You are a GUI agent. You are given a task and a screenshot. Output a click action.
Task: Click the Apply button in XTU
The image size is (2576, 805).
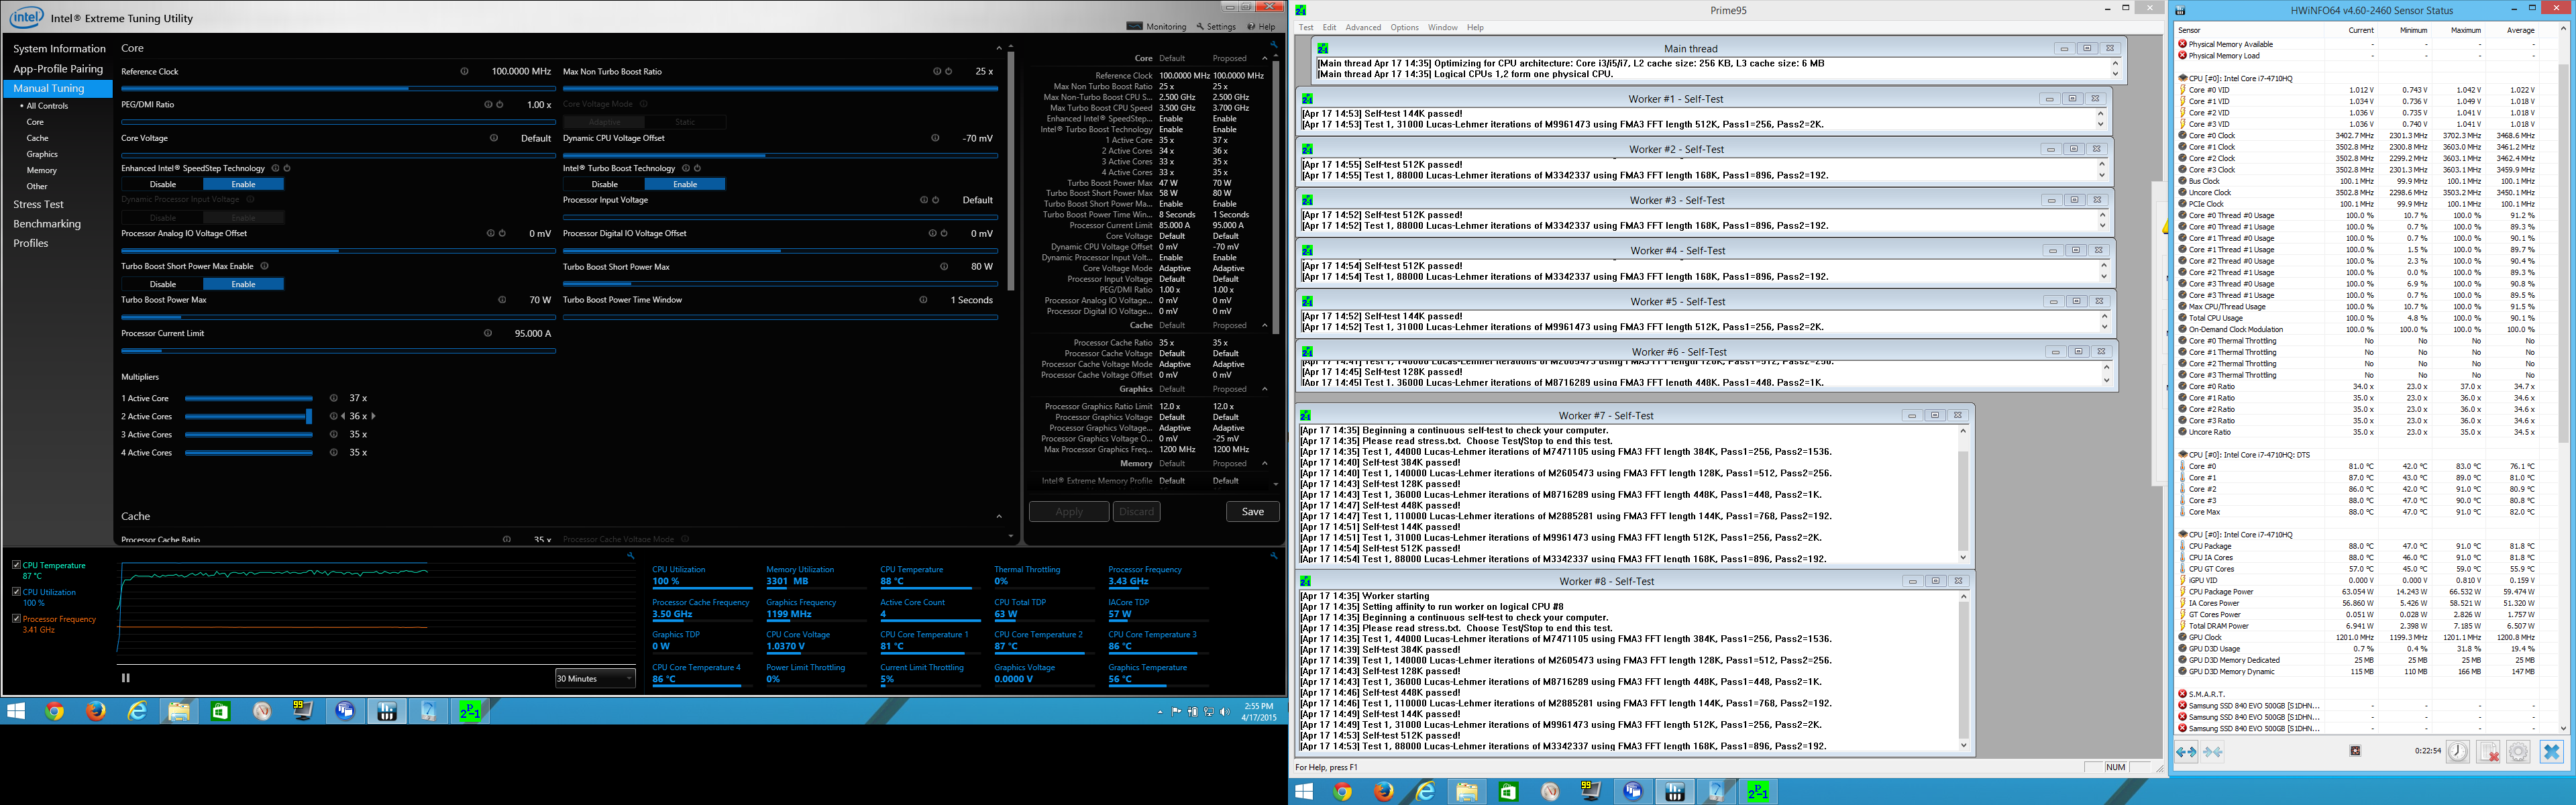(x=1069, y=511)
